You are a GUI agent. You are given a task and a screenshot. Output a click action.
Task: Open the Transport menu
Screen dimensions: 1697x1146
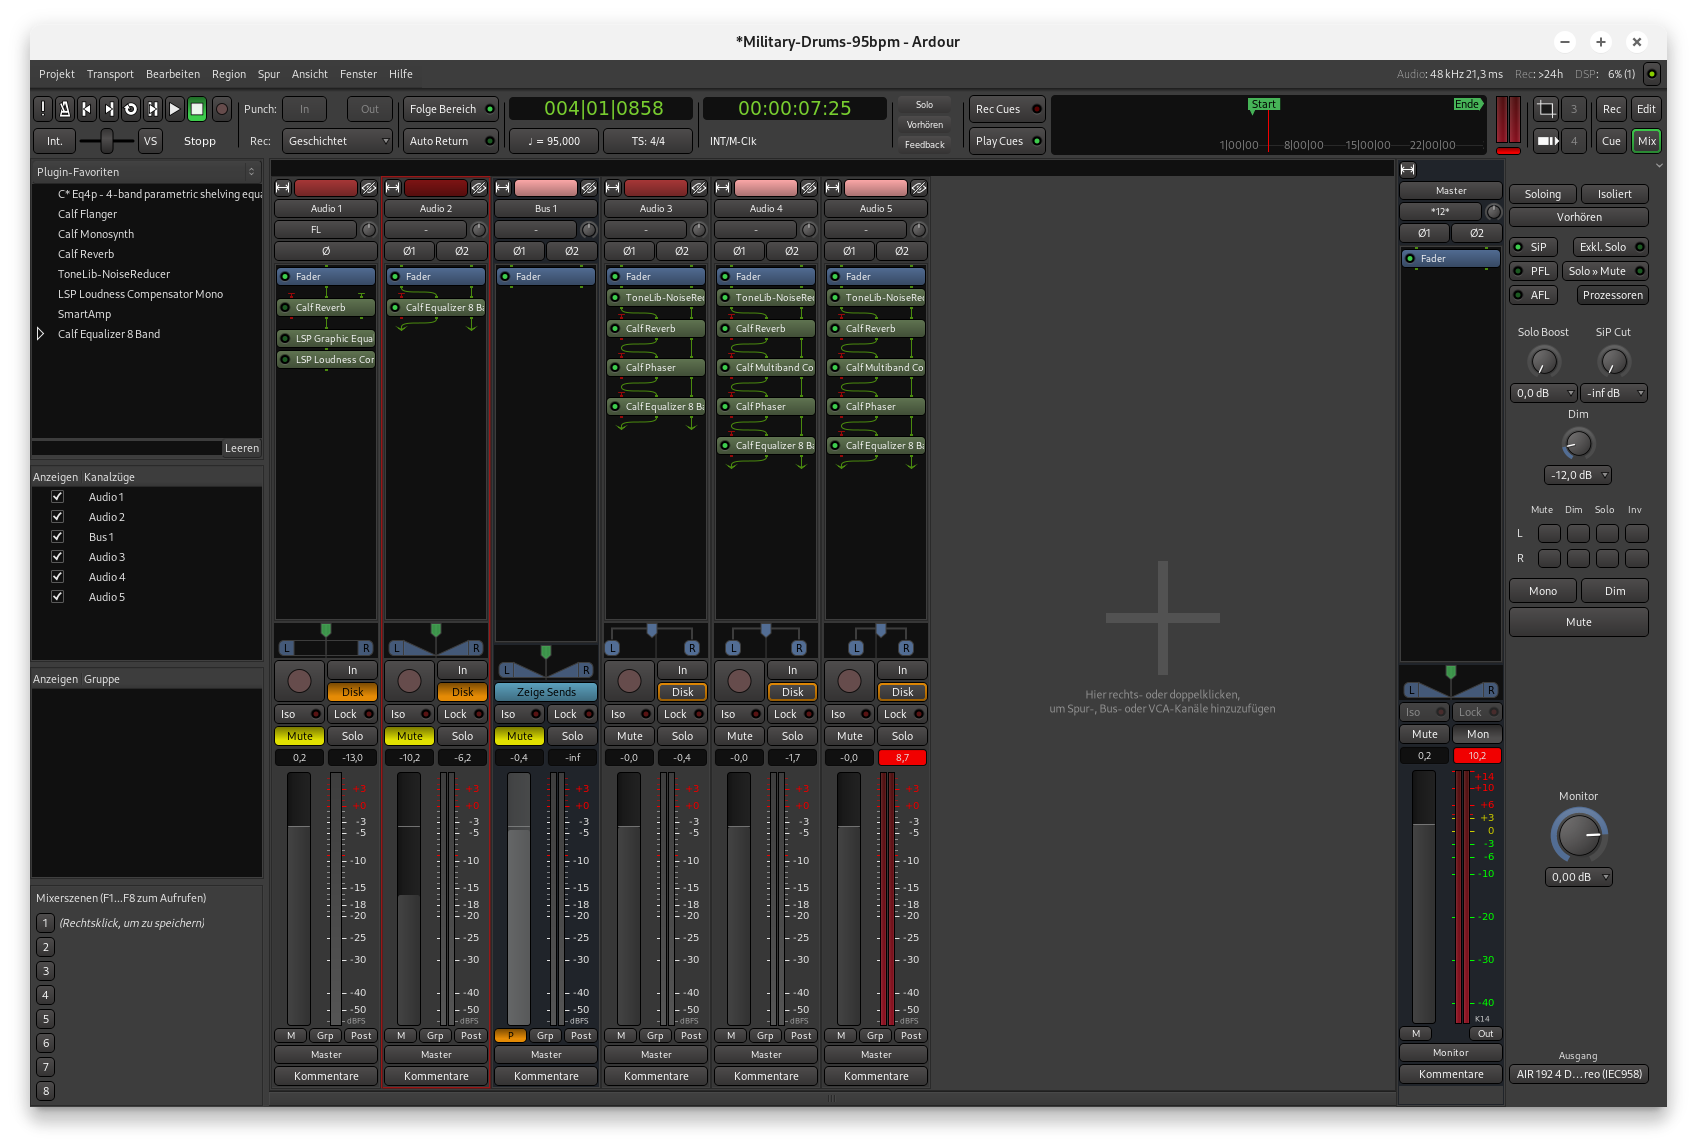[x=110, y=74]
